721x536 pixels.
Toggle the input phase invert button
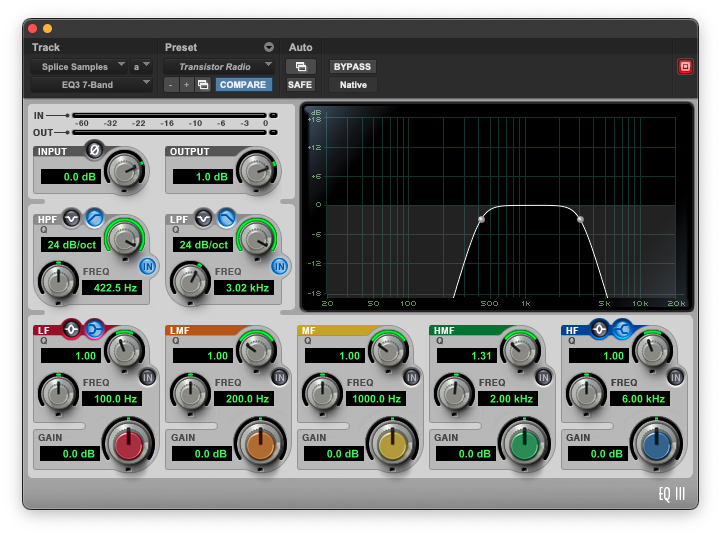pyautogui.click(x=94, y=150)
